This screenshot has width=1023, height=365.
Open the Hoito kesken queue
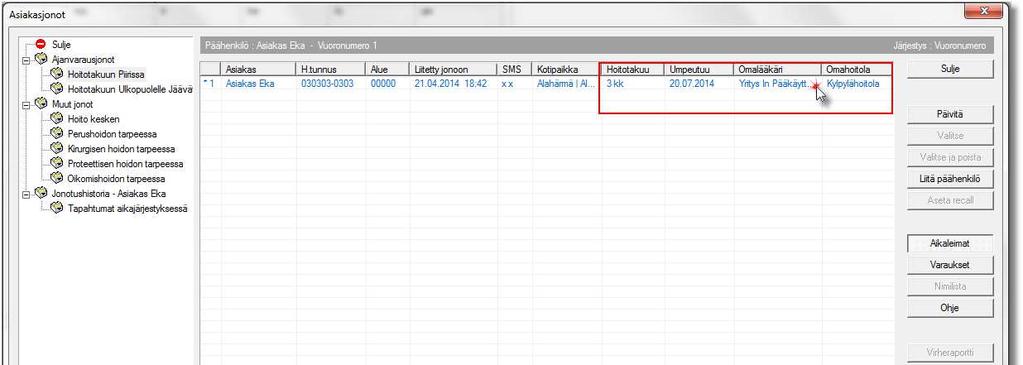[x=93, y=119]
